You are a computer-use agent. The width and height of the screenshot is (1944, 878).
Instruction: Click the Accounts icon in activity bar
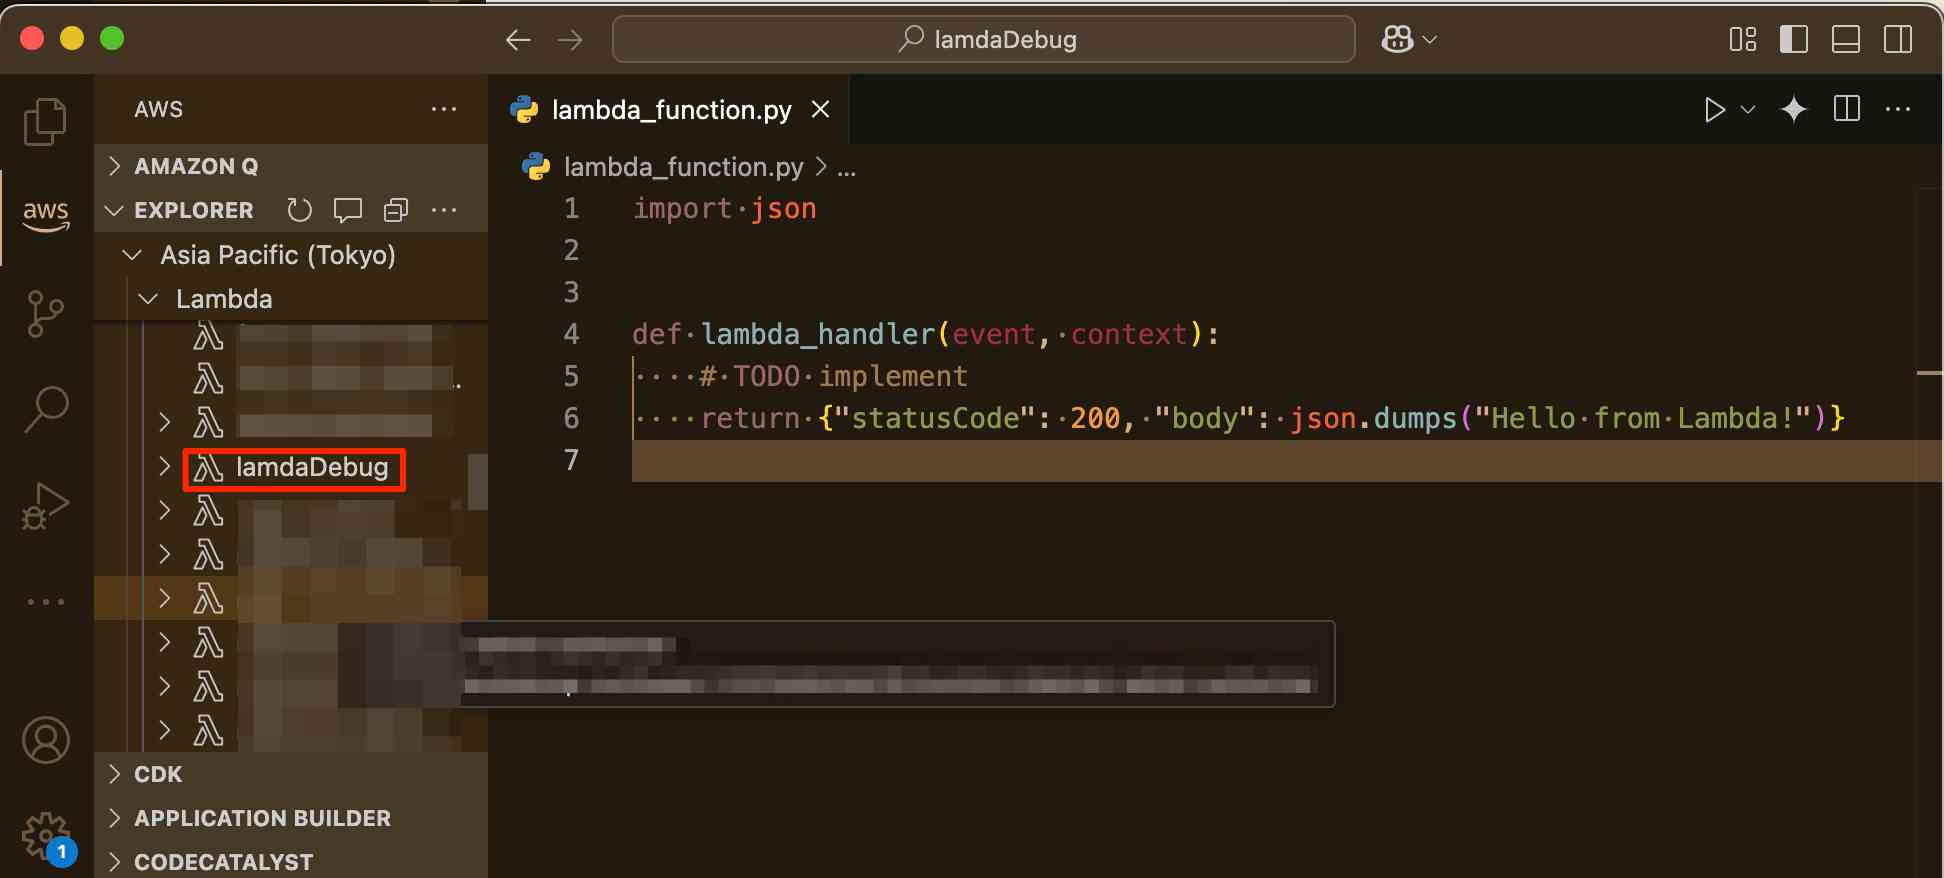(x=45, y=741)
